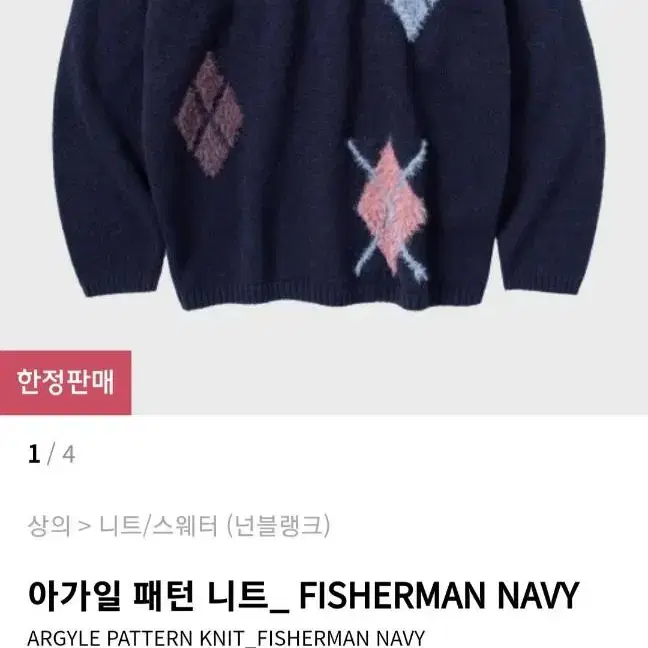Select the FISHERMAN NAVY text in the title

click(x=439, y=595)
